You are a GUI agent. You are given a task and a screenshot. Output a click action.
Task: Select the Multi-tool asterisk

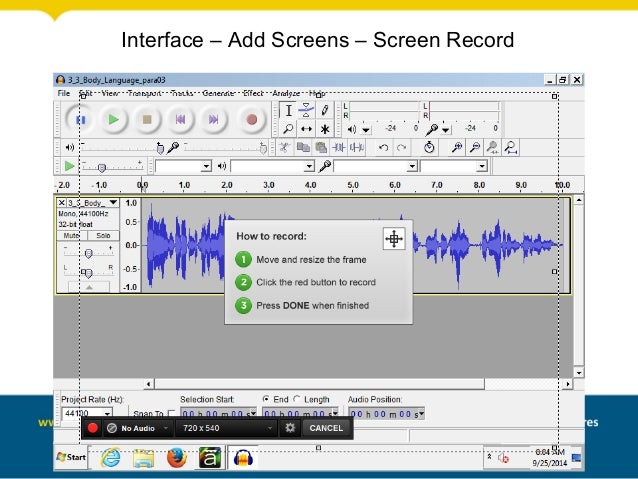pyautogui.click(x=324, y=129)
